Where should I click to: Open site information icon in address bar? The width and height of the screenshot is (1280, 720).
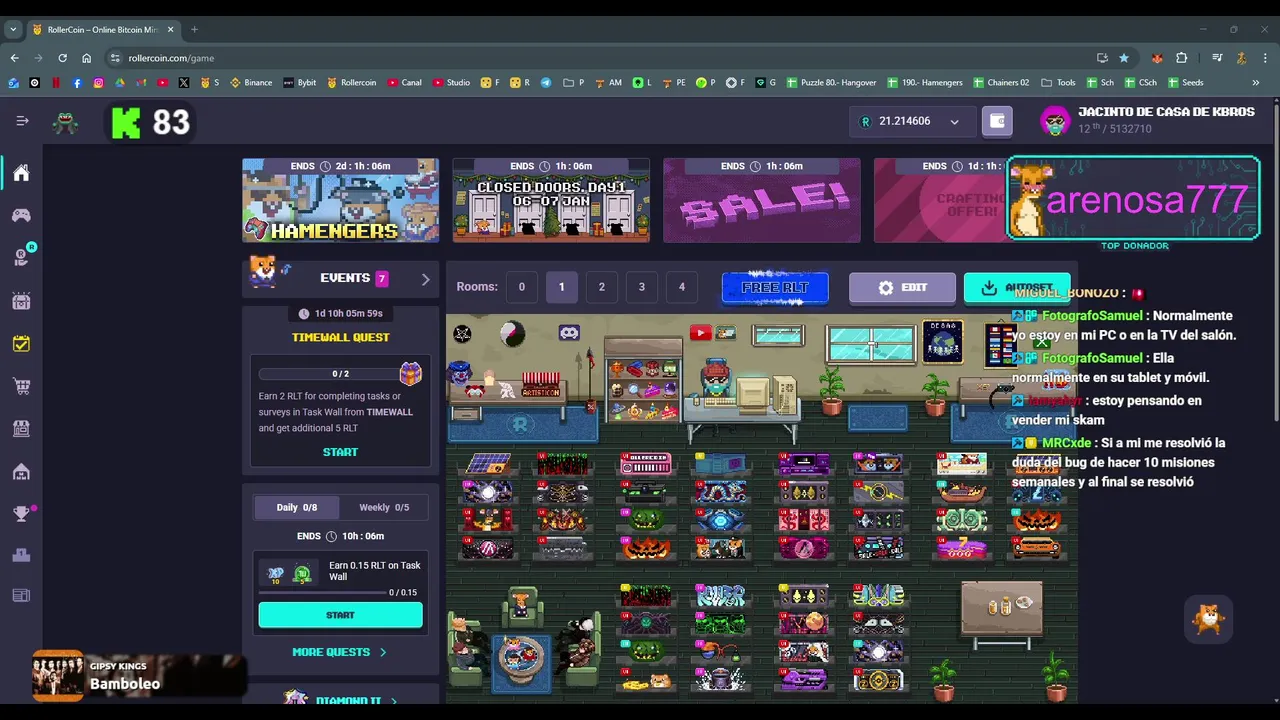[115, 58]
